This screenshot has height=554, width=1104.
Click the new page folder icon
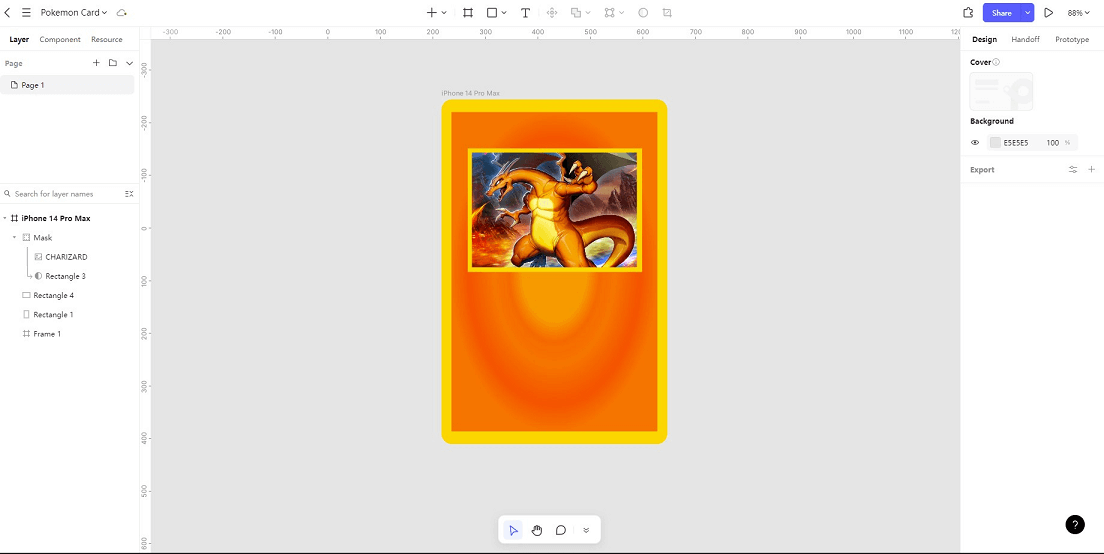coord(113,63)
